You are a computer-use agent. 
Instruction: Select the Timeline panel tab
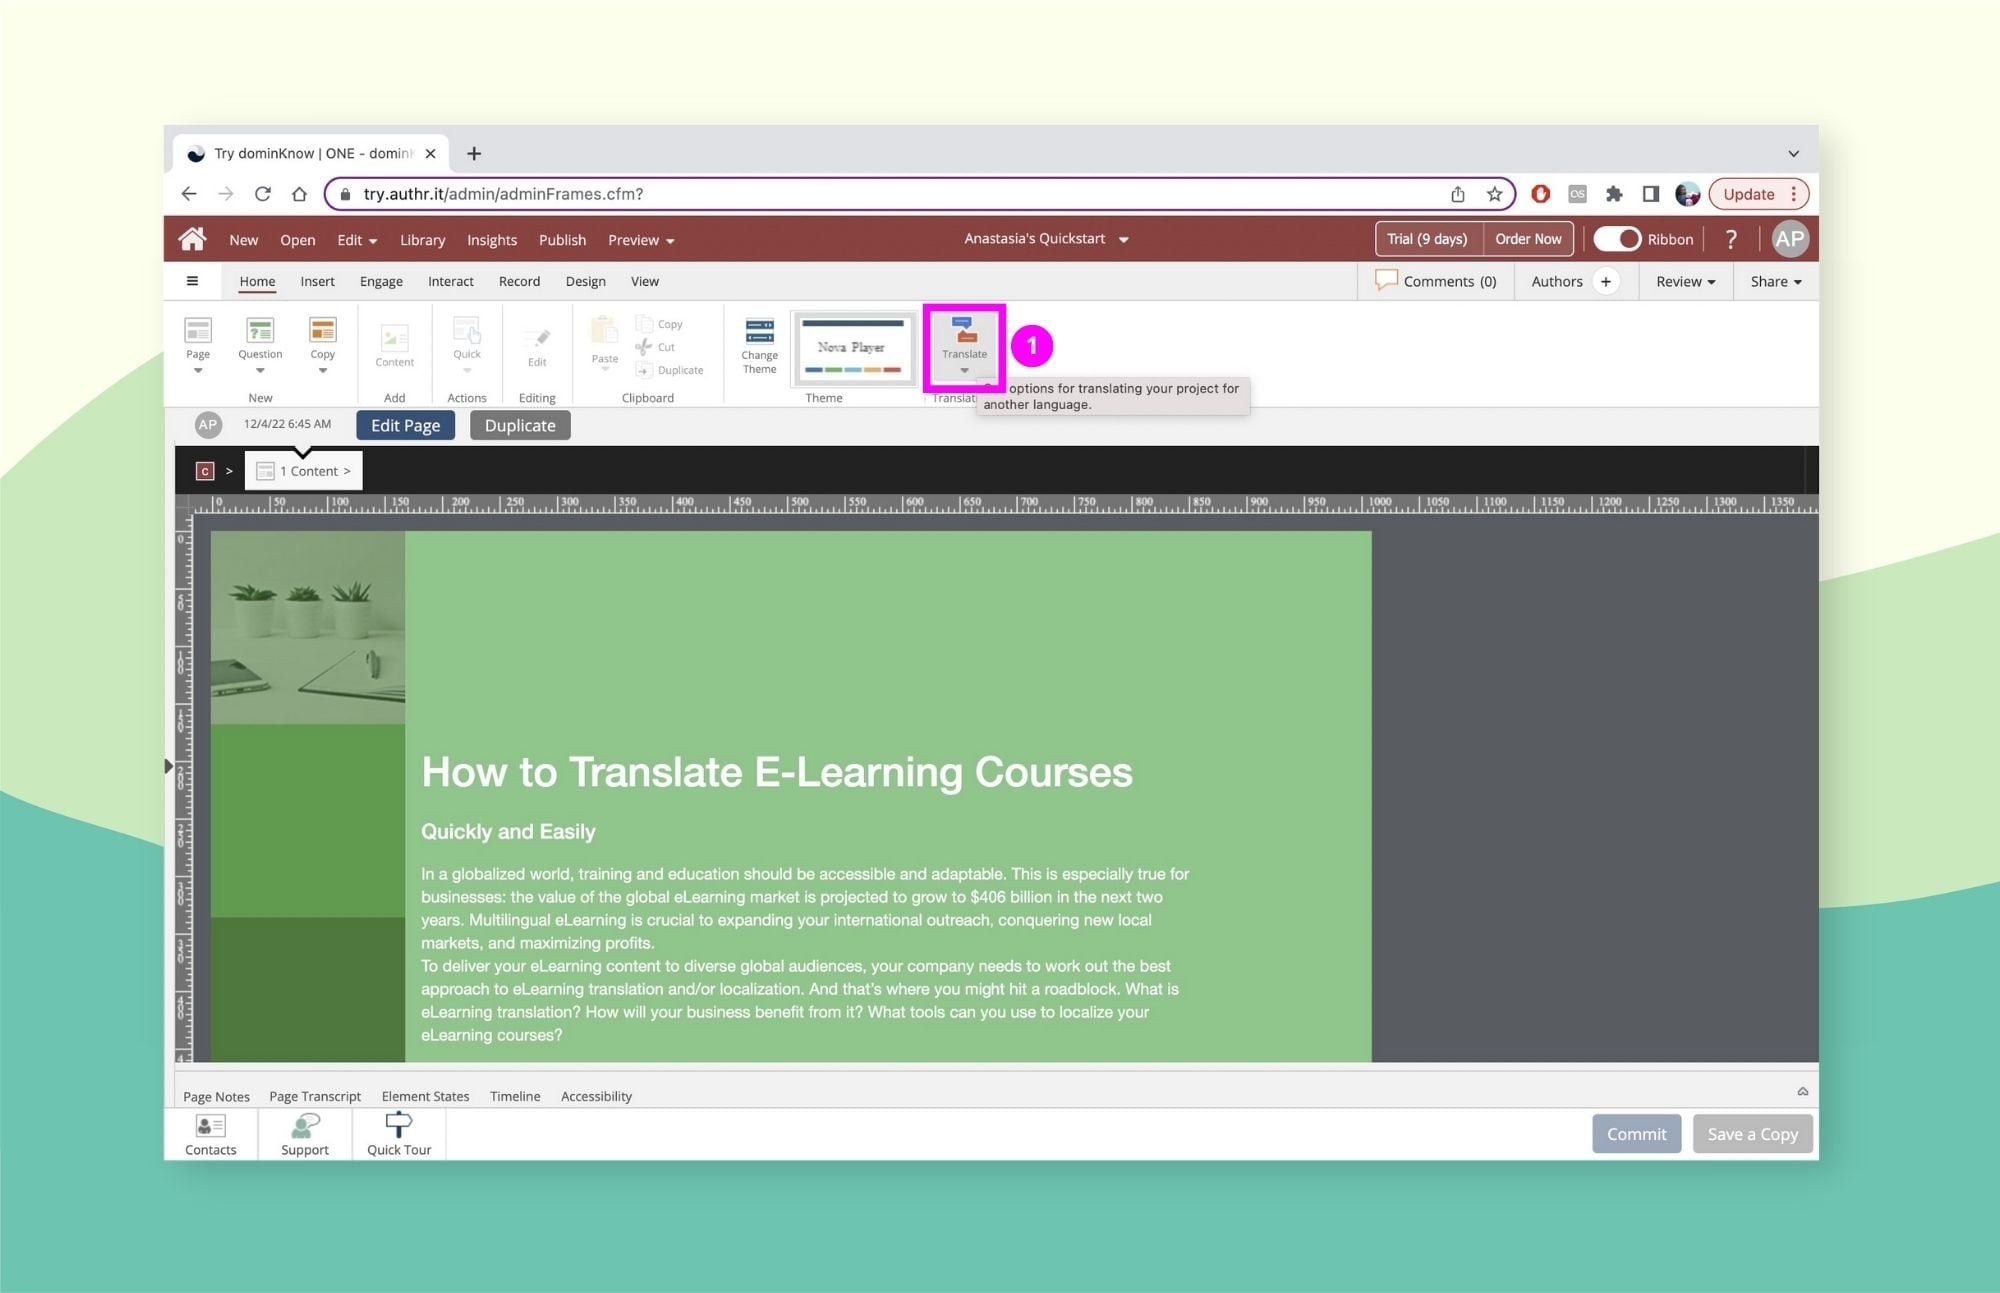[515, 1095]
